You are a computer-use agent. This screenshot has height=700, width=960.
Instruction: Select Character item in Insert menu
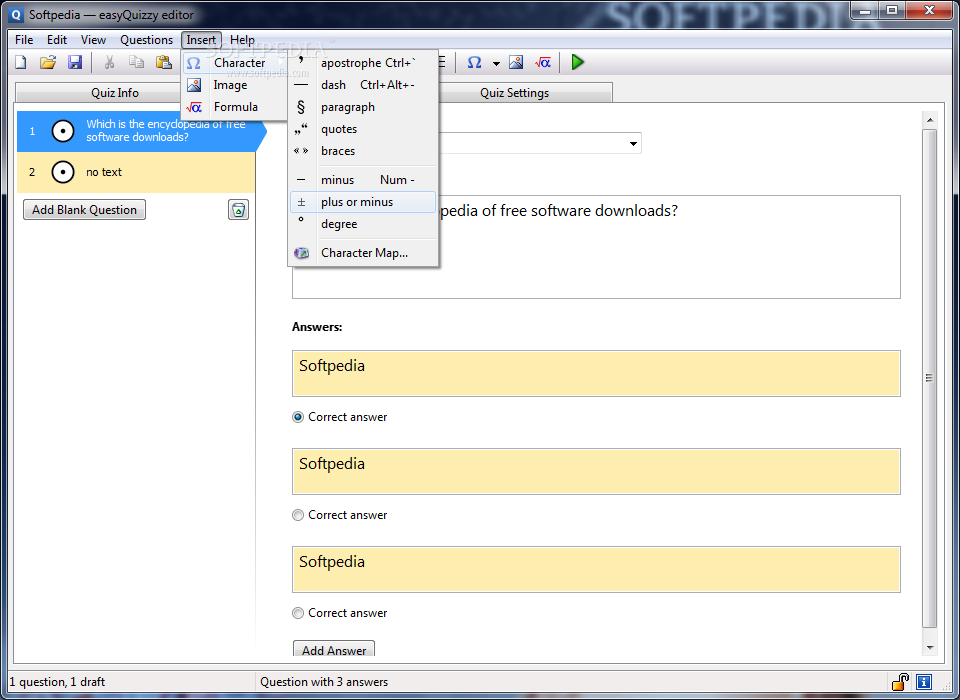235,63
